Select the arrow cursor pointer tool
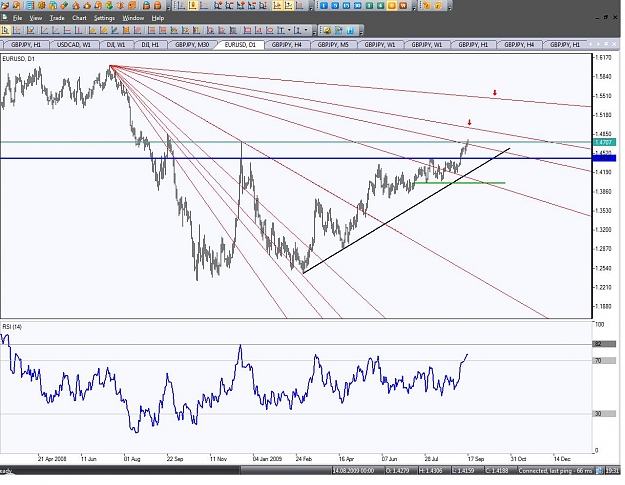The image size is (625, 485). point(6,30)
